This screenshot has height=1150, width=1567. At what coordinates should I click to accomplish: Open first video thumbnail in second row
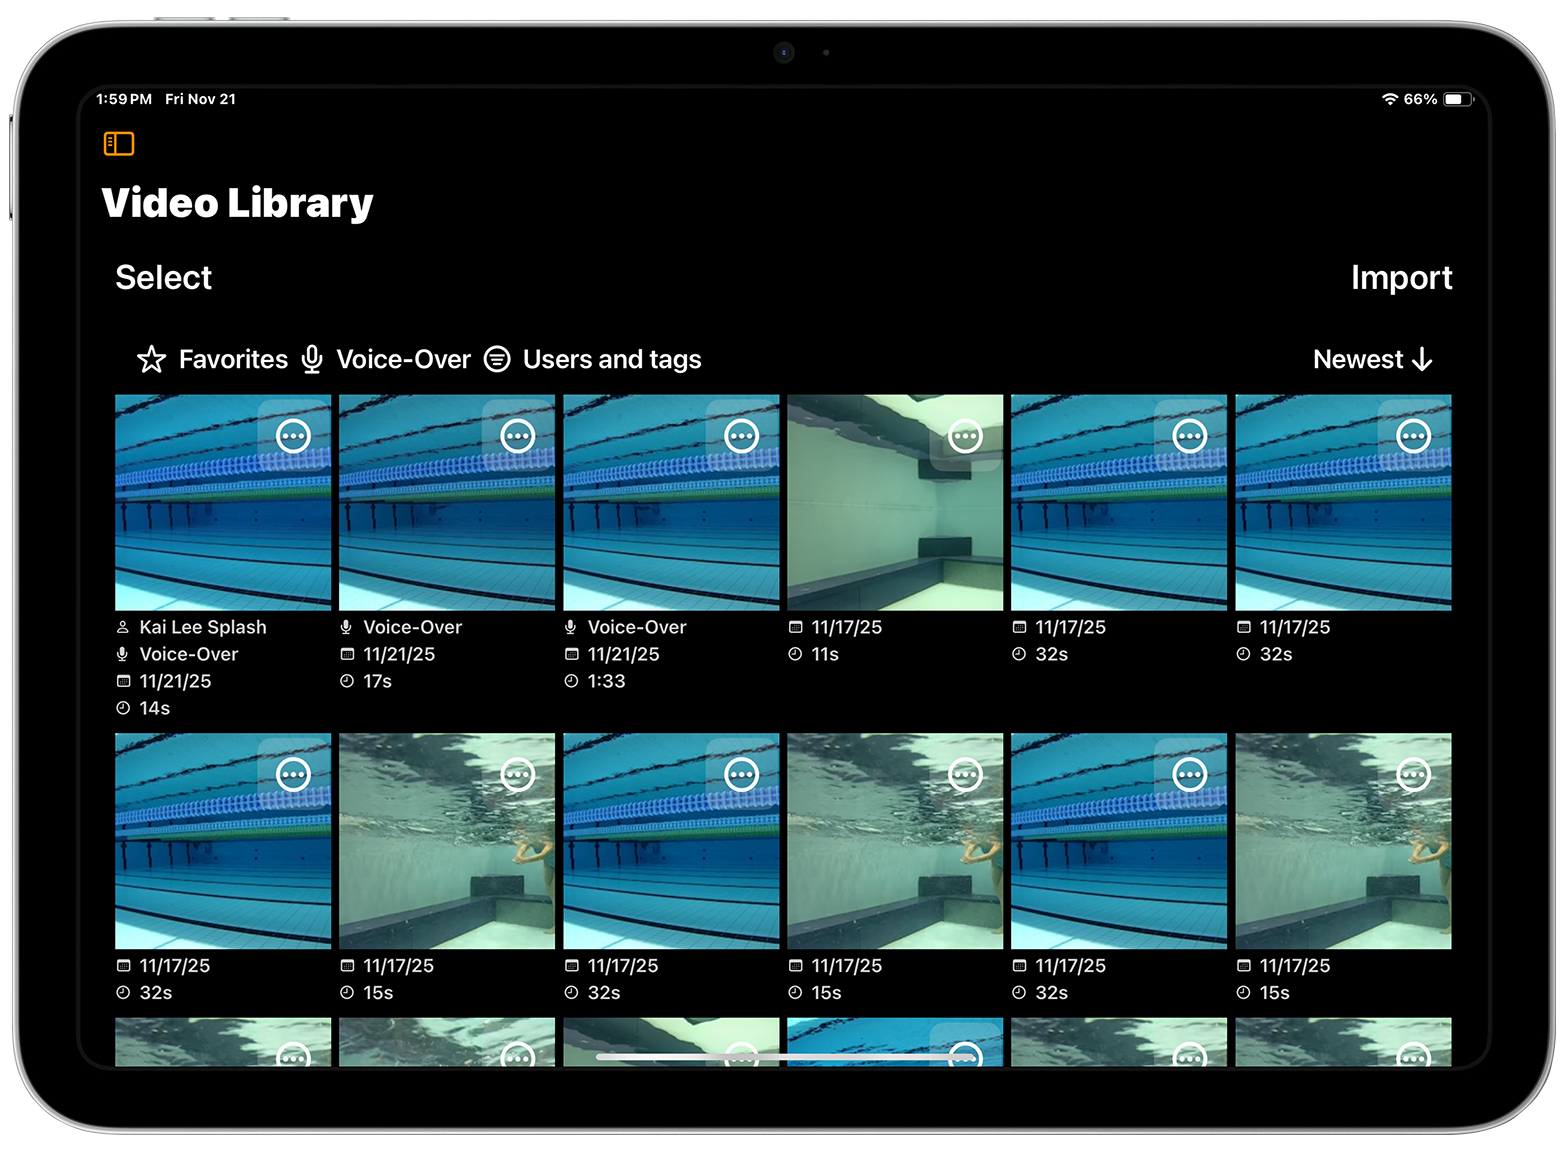tap(223, 841)
